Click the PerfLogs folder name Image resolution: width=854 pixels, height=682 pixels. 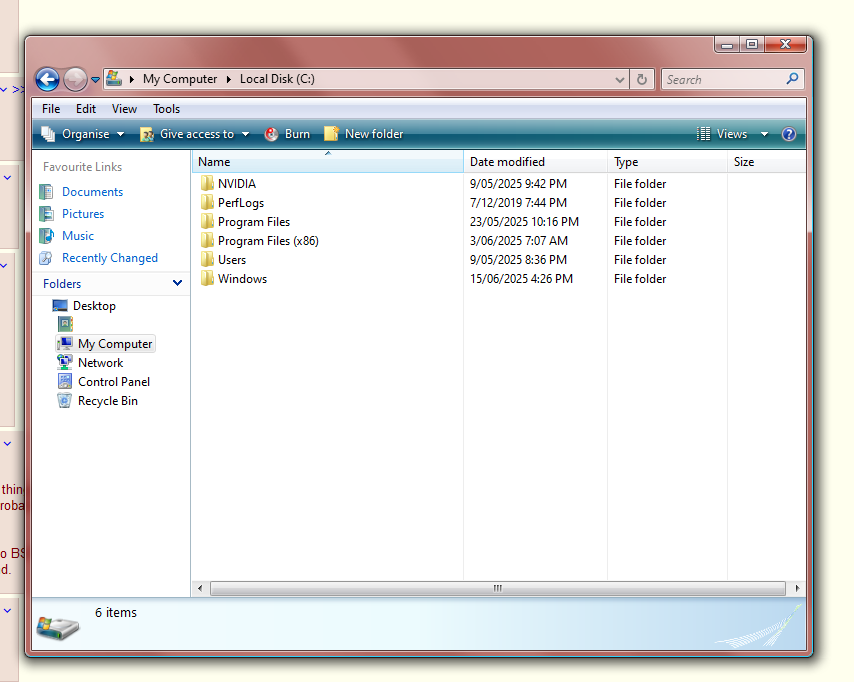pos(241,203)
